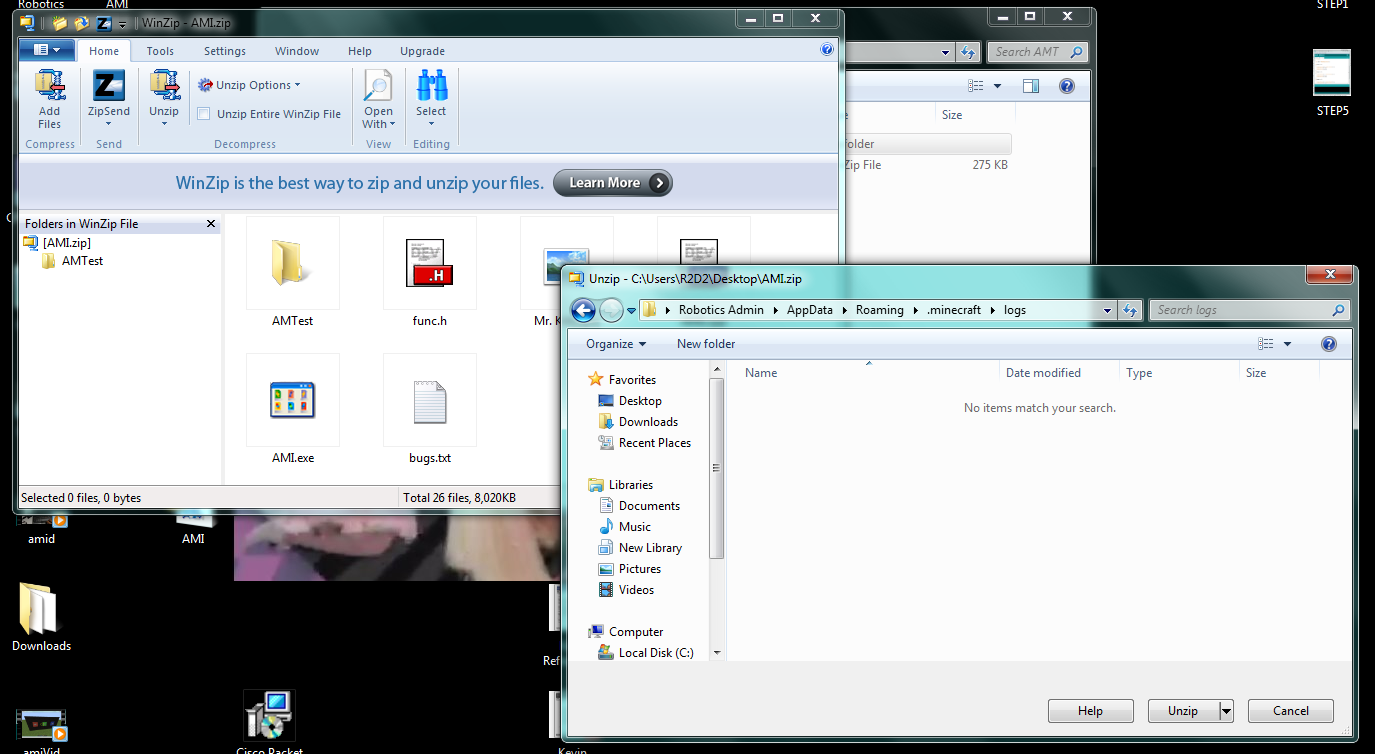1375x754 pixels.
Task: Open the Organize dropdown in Unzip dialog
Action: pyautogui.click(x=616, y=344)
